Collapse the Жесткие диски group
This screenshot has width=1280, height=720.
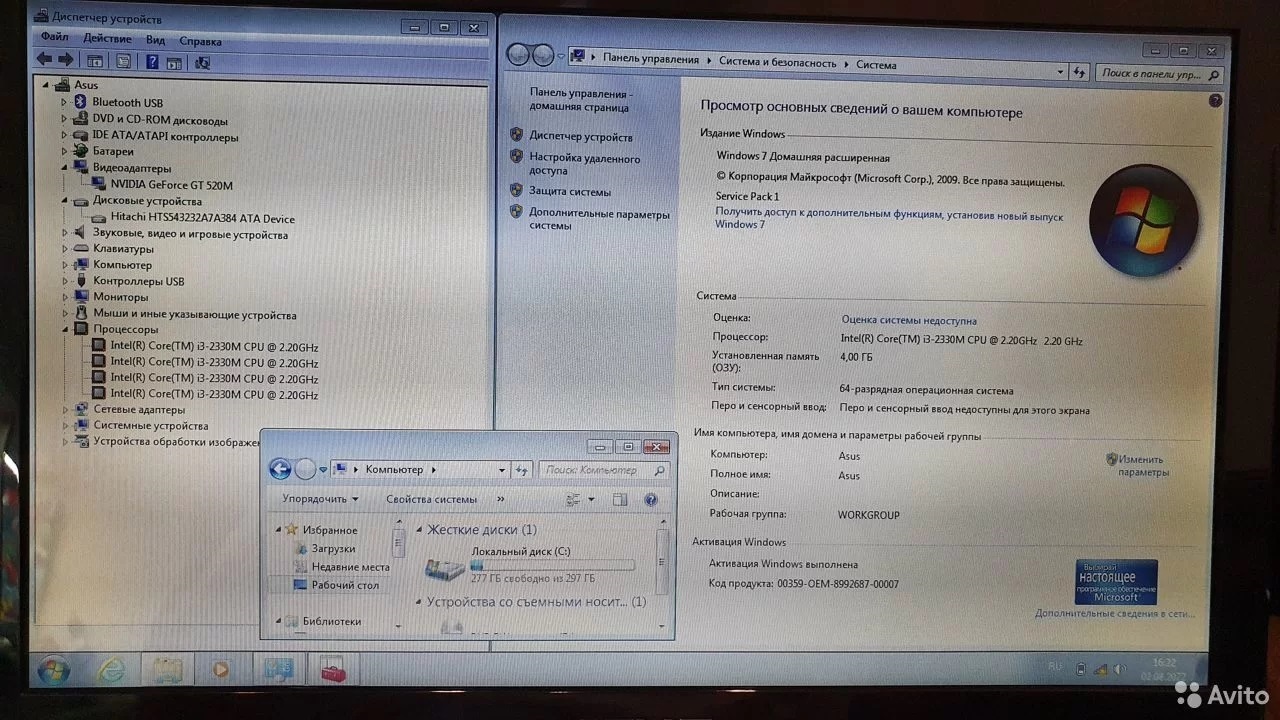[x=419, y=530]
